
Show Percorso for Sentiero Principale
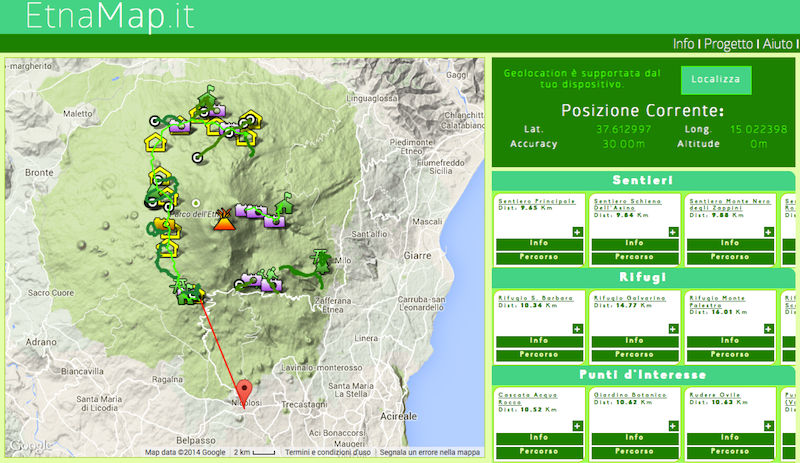point(539,257)
